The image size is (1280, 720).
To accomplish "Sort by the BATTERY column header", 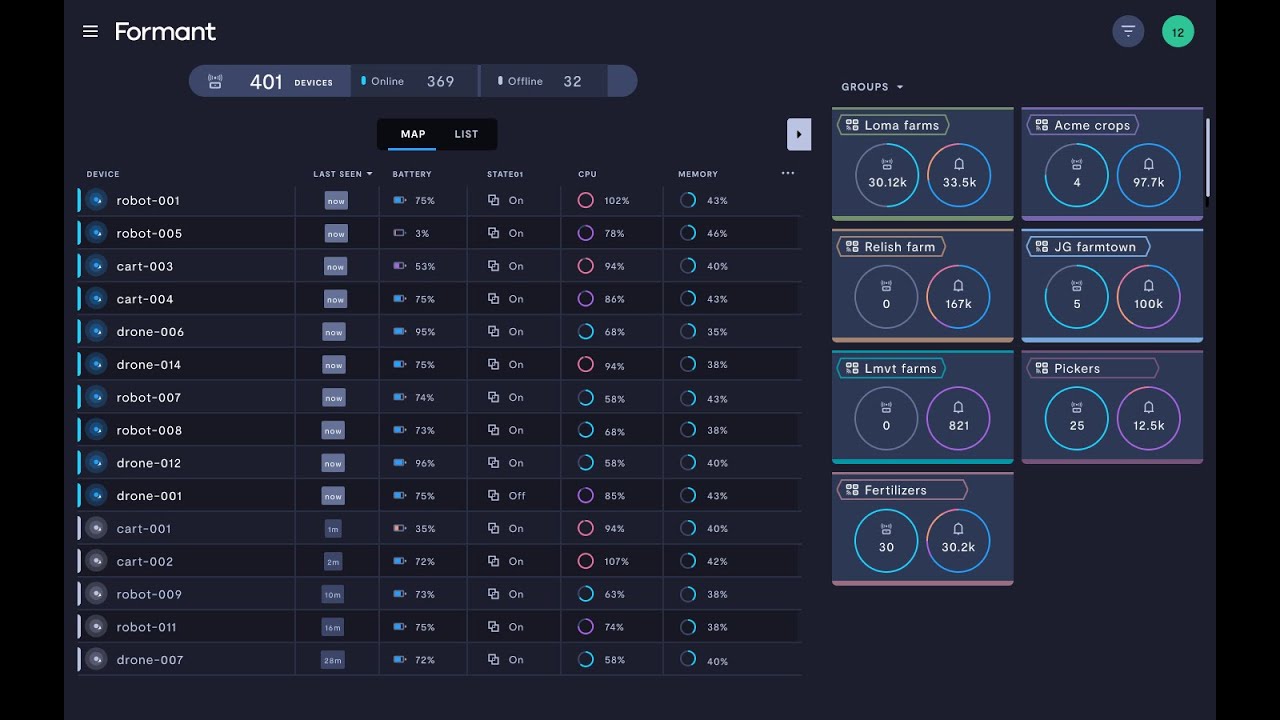I will [x=412, y=174].
